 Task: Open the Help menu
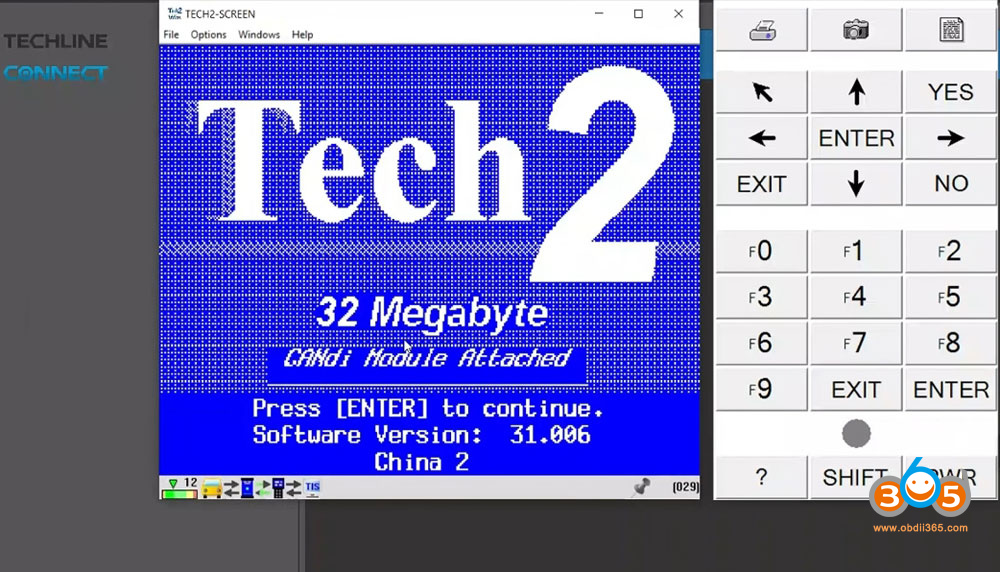(302, 35)
